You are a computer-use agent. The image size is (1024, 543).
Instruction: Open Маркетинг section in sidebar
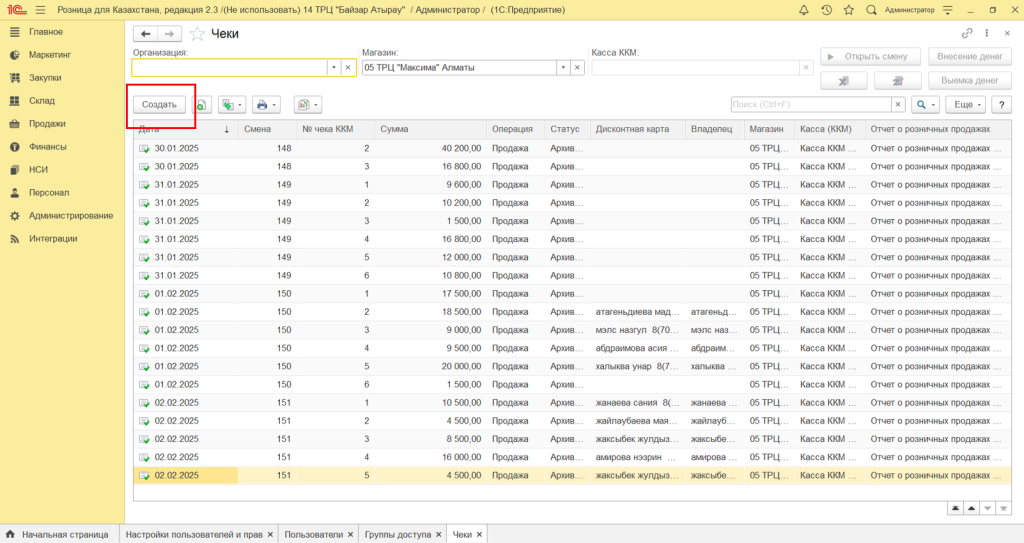pyautogui.click(x=50, y=55)
